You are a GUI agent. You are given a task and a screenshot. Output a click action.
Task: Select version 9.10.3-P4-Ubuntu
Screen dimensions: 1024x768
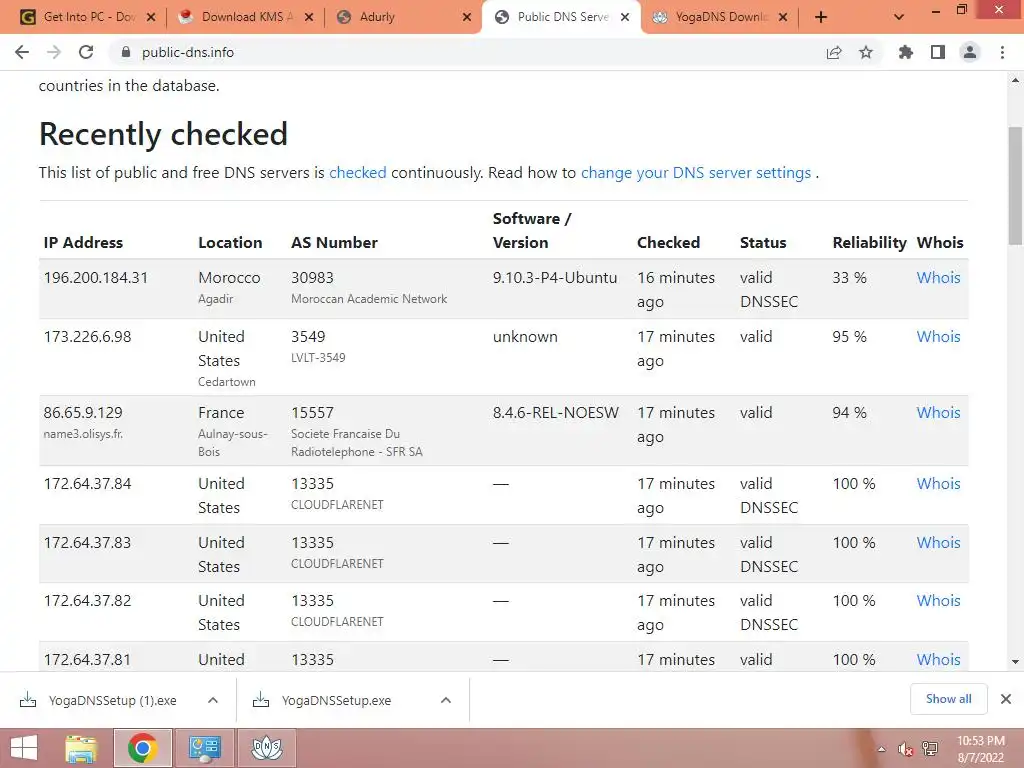pyautogui.click(x=554, y=278)
